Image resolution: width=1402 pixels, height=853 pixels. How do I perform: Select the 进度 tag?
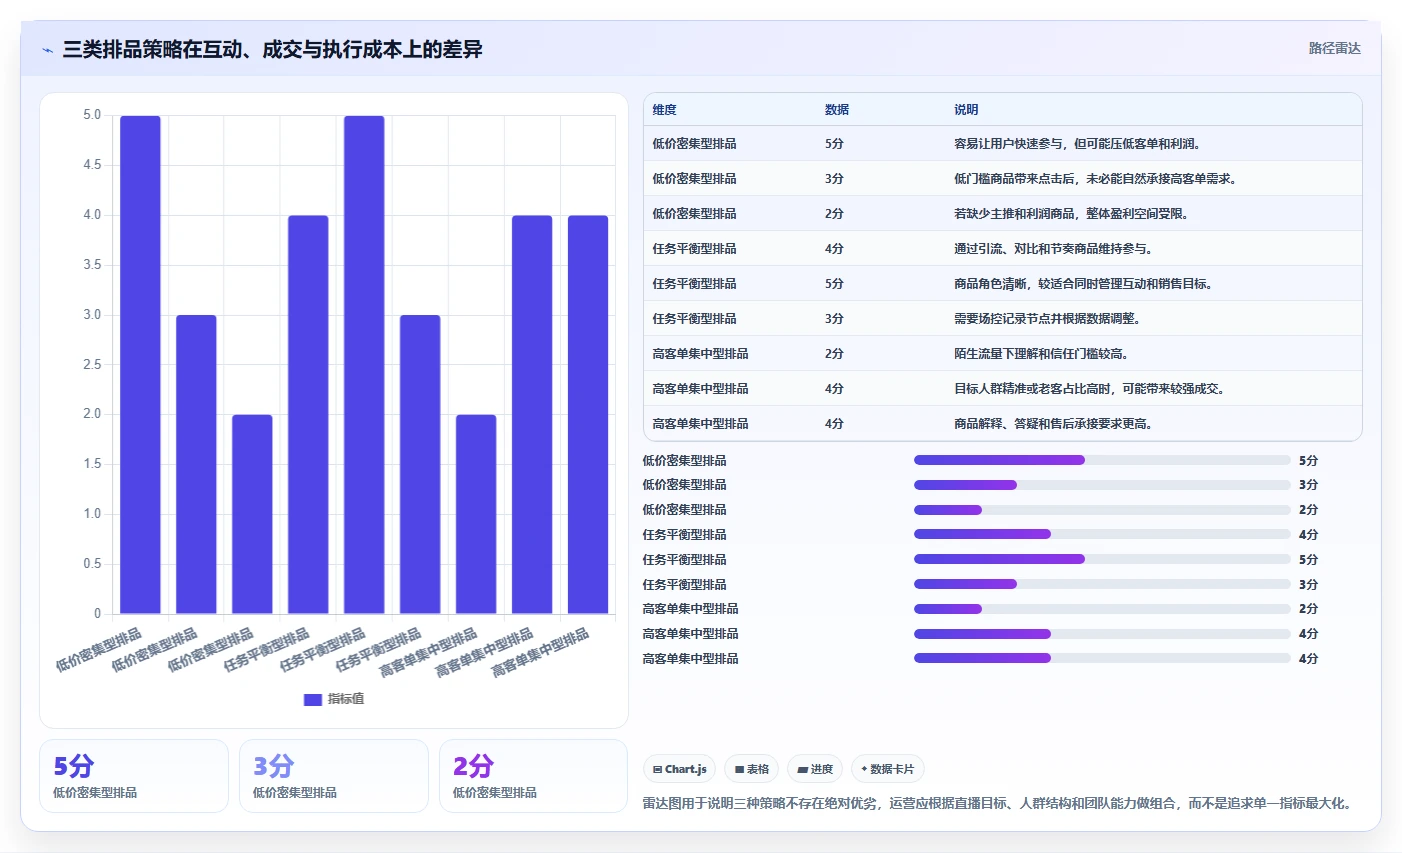[815, 769]
